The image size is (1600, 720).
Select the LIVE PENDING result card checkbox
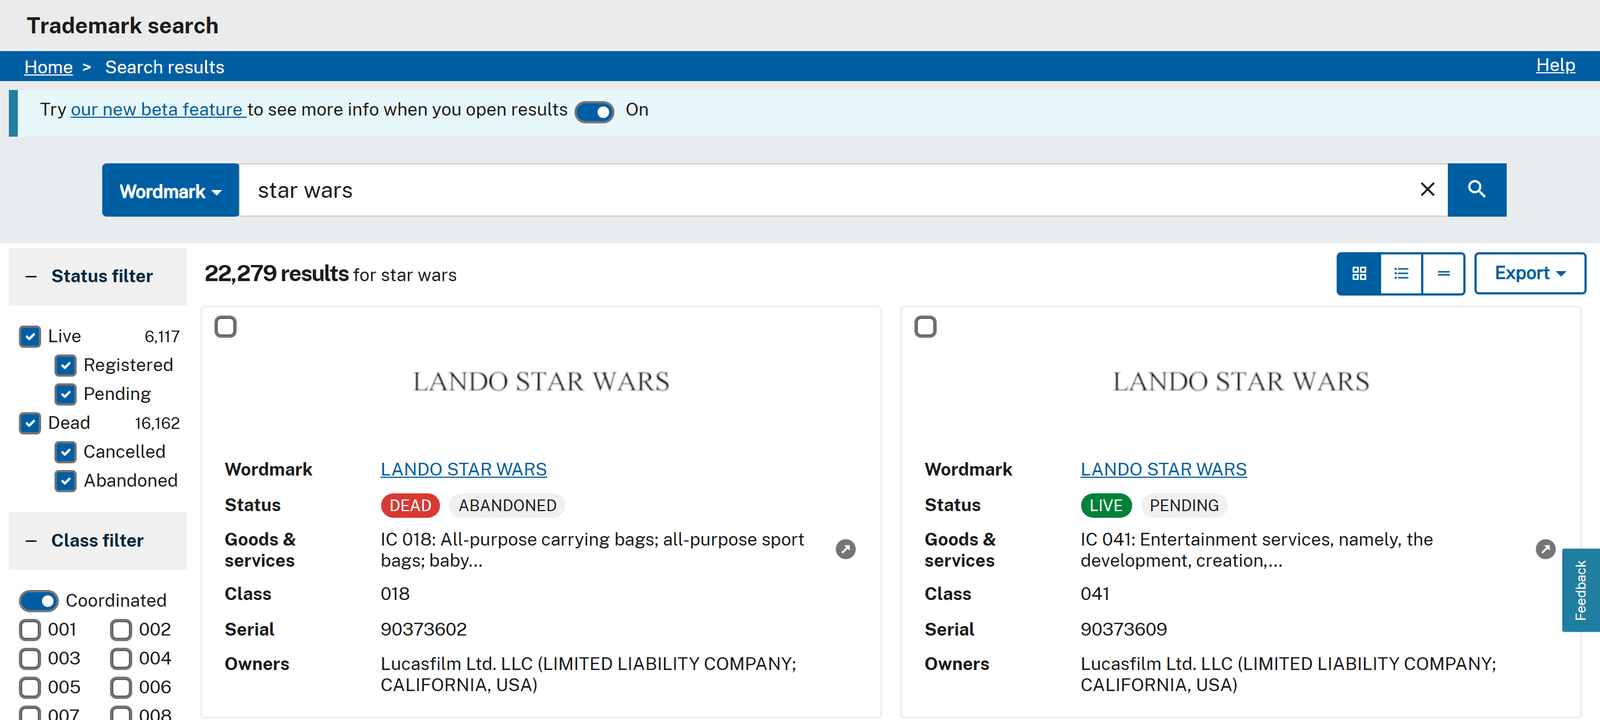[926, 327]
